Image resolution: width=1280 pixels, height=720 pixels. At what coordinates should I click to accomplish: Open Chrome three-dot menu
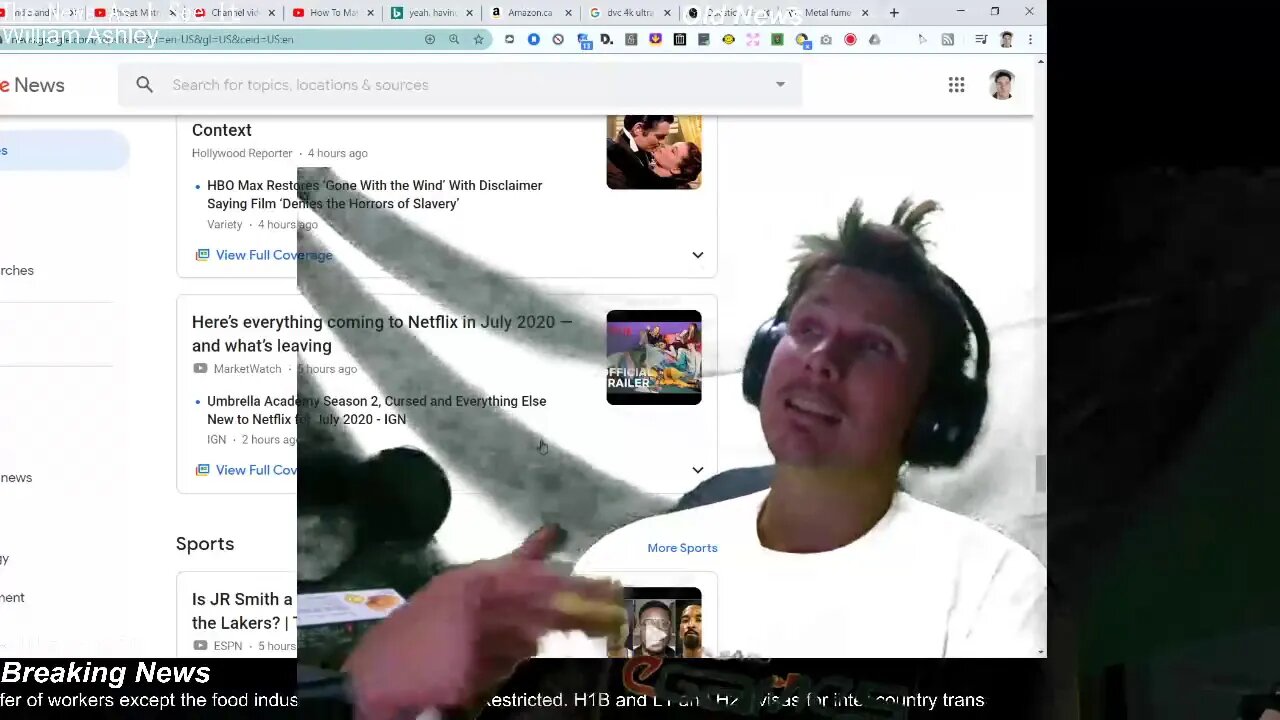coord(1030,39)
